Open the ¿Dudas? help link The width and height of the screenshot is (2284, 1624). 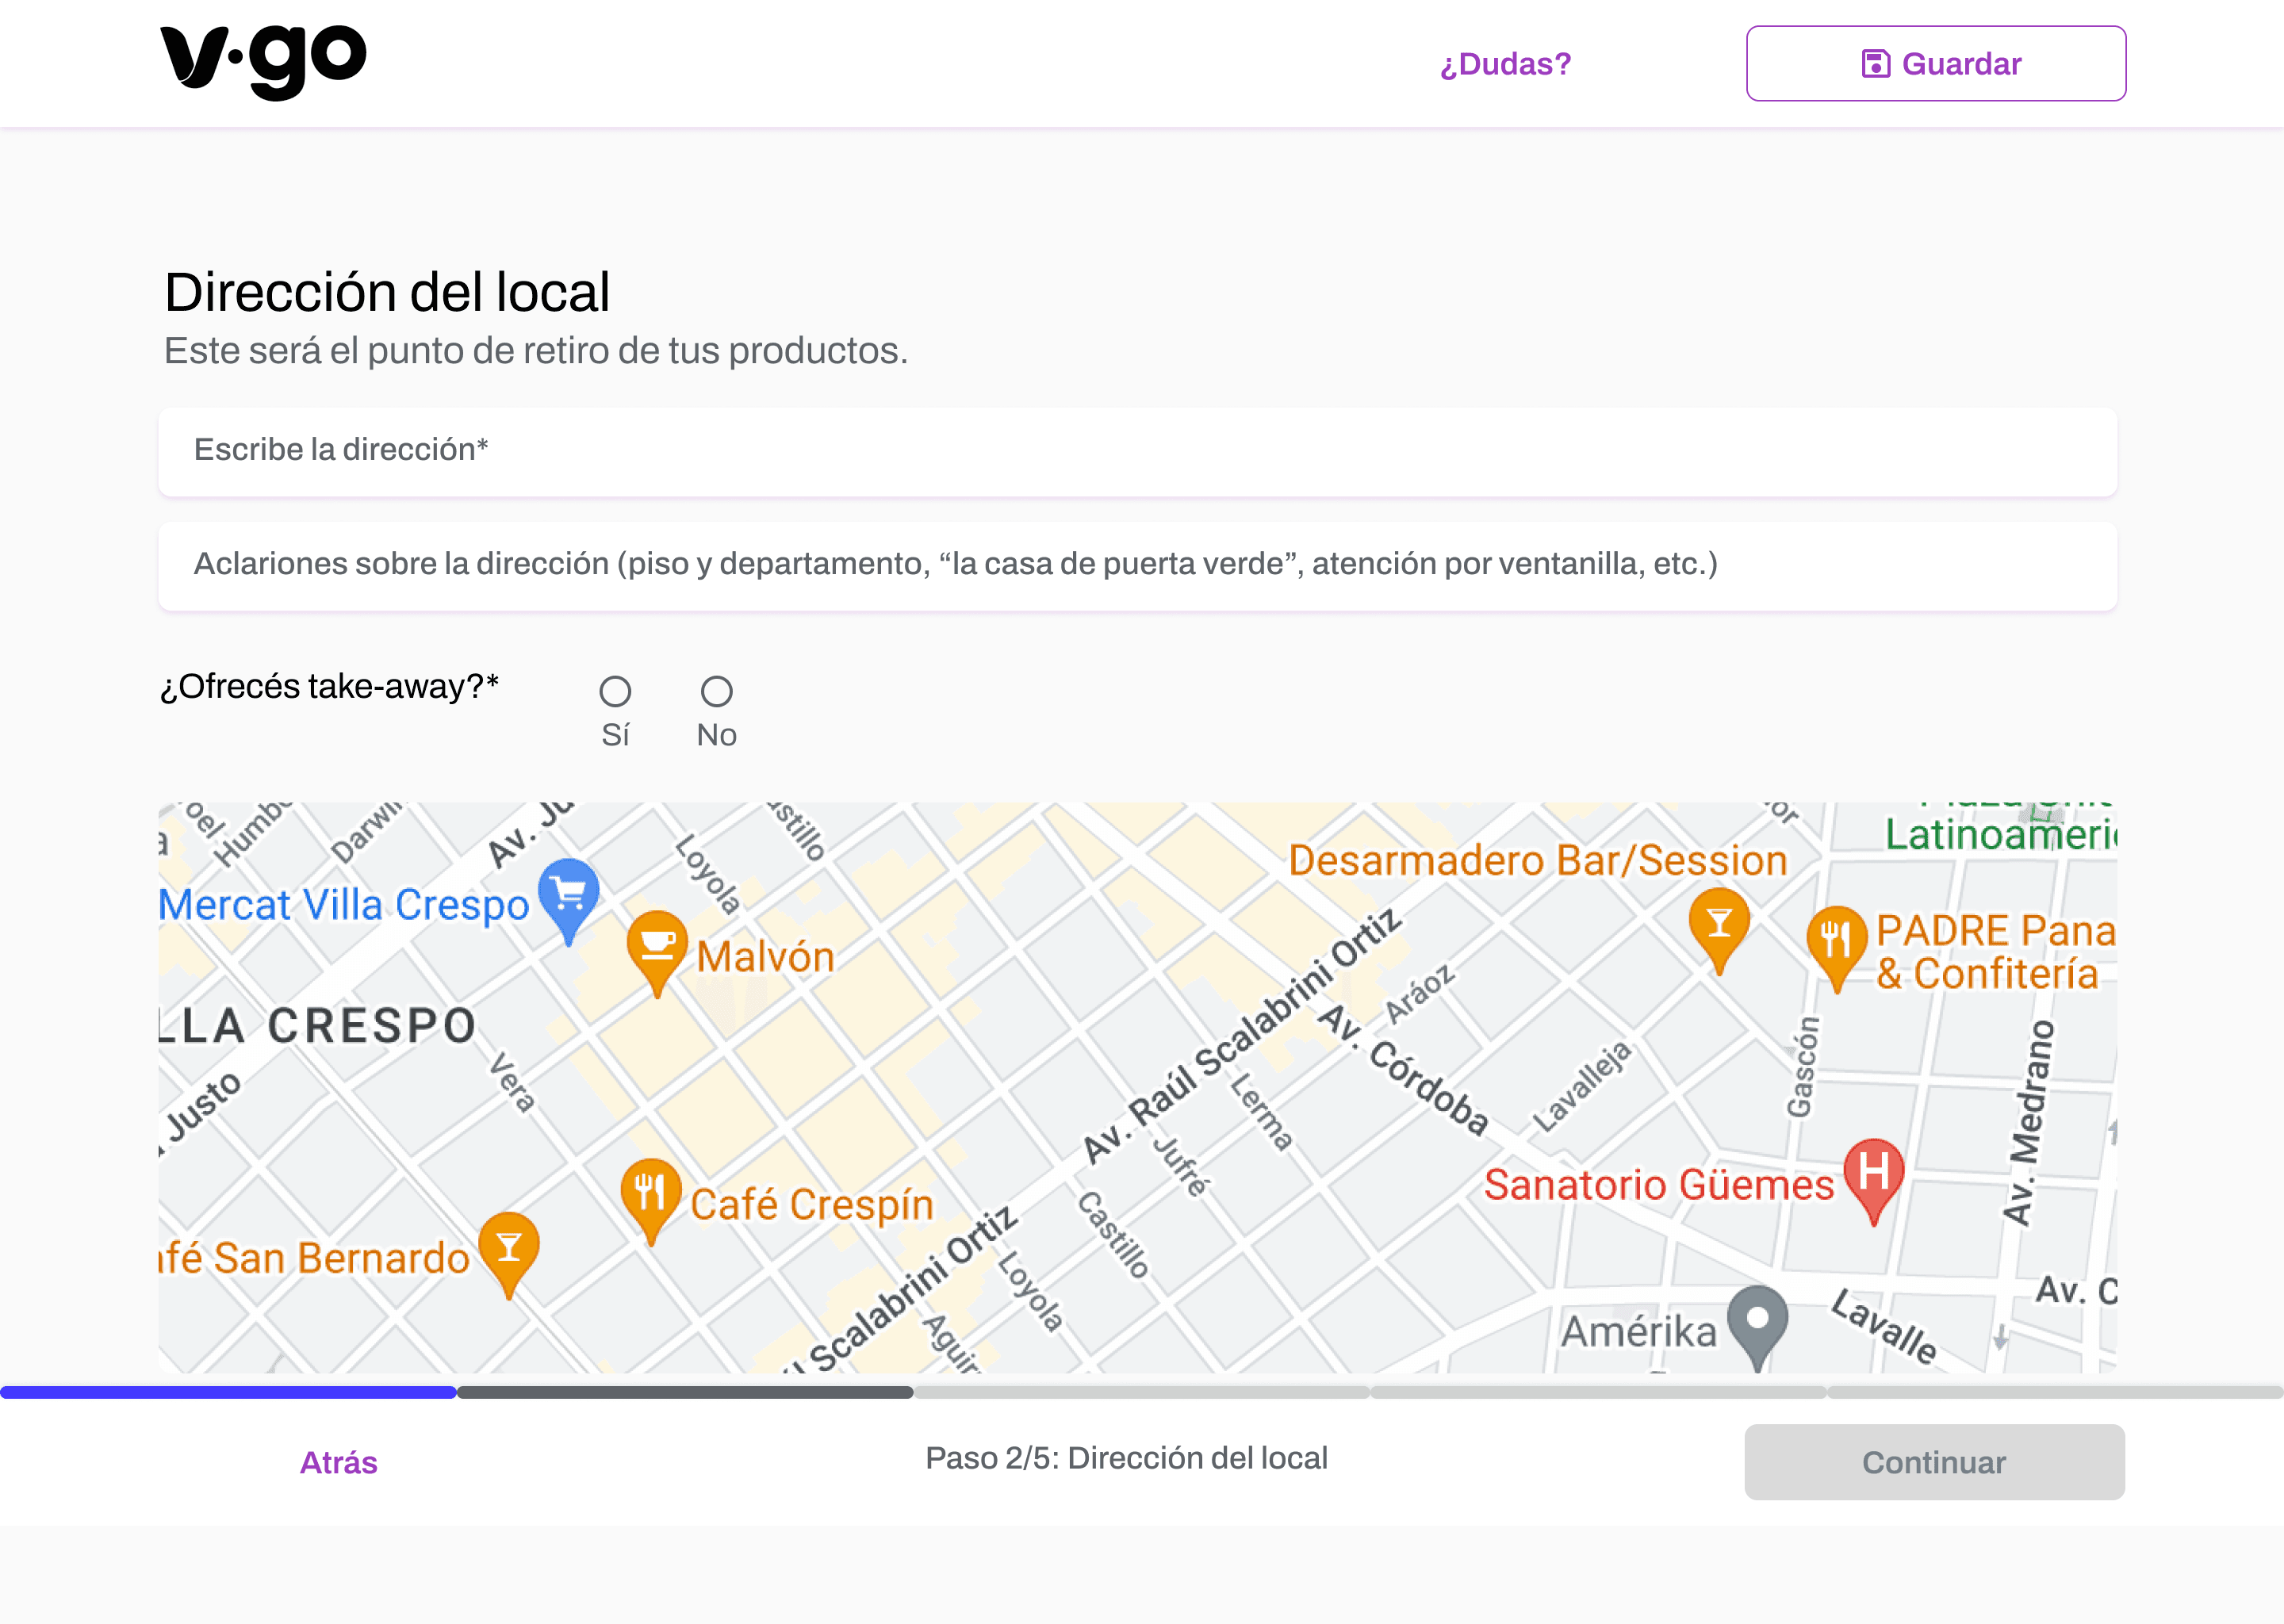click(1505, 64)
